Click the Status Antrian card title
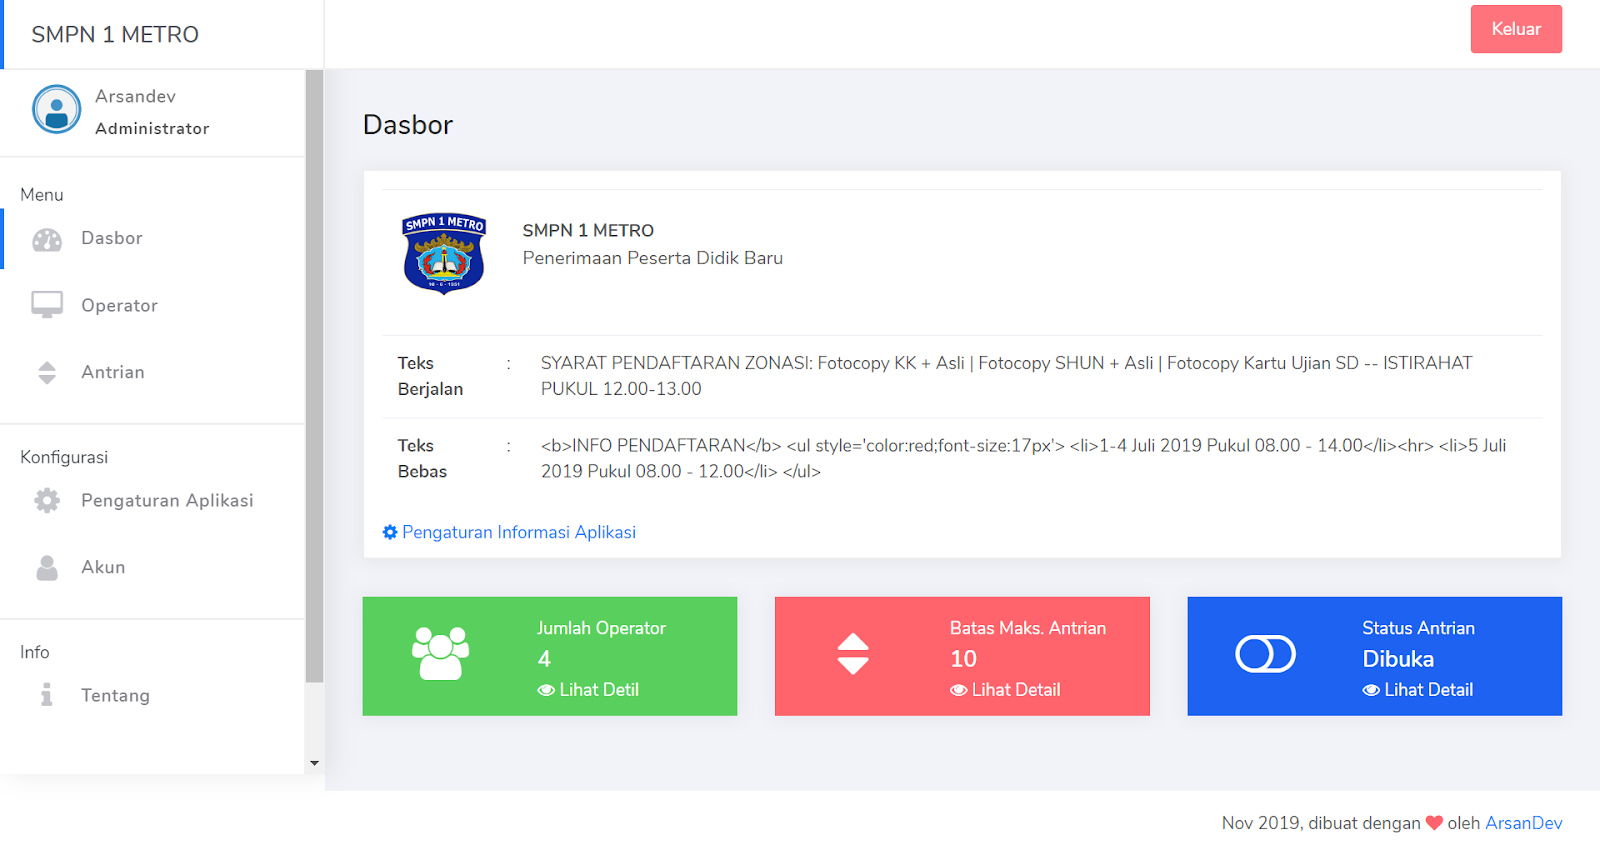 click(x=1418, y=628)
